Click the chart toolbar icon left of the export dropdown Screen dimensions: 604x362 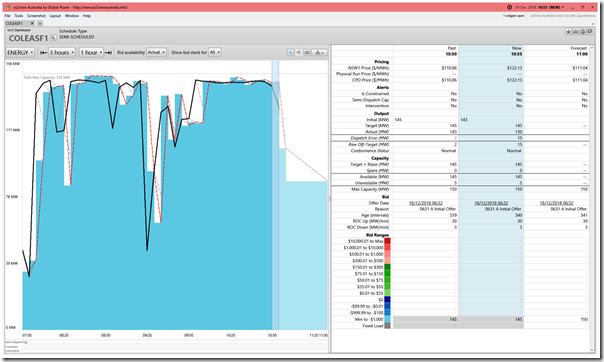pyautogui.click(x=307, y=52)
